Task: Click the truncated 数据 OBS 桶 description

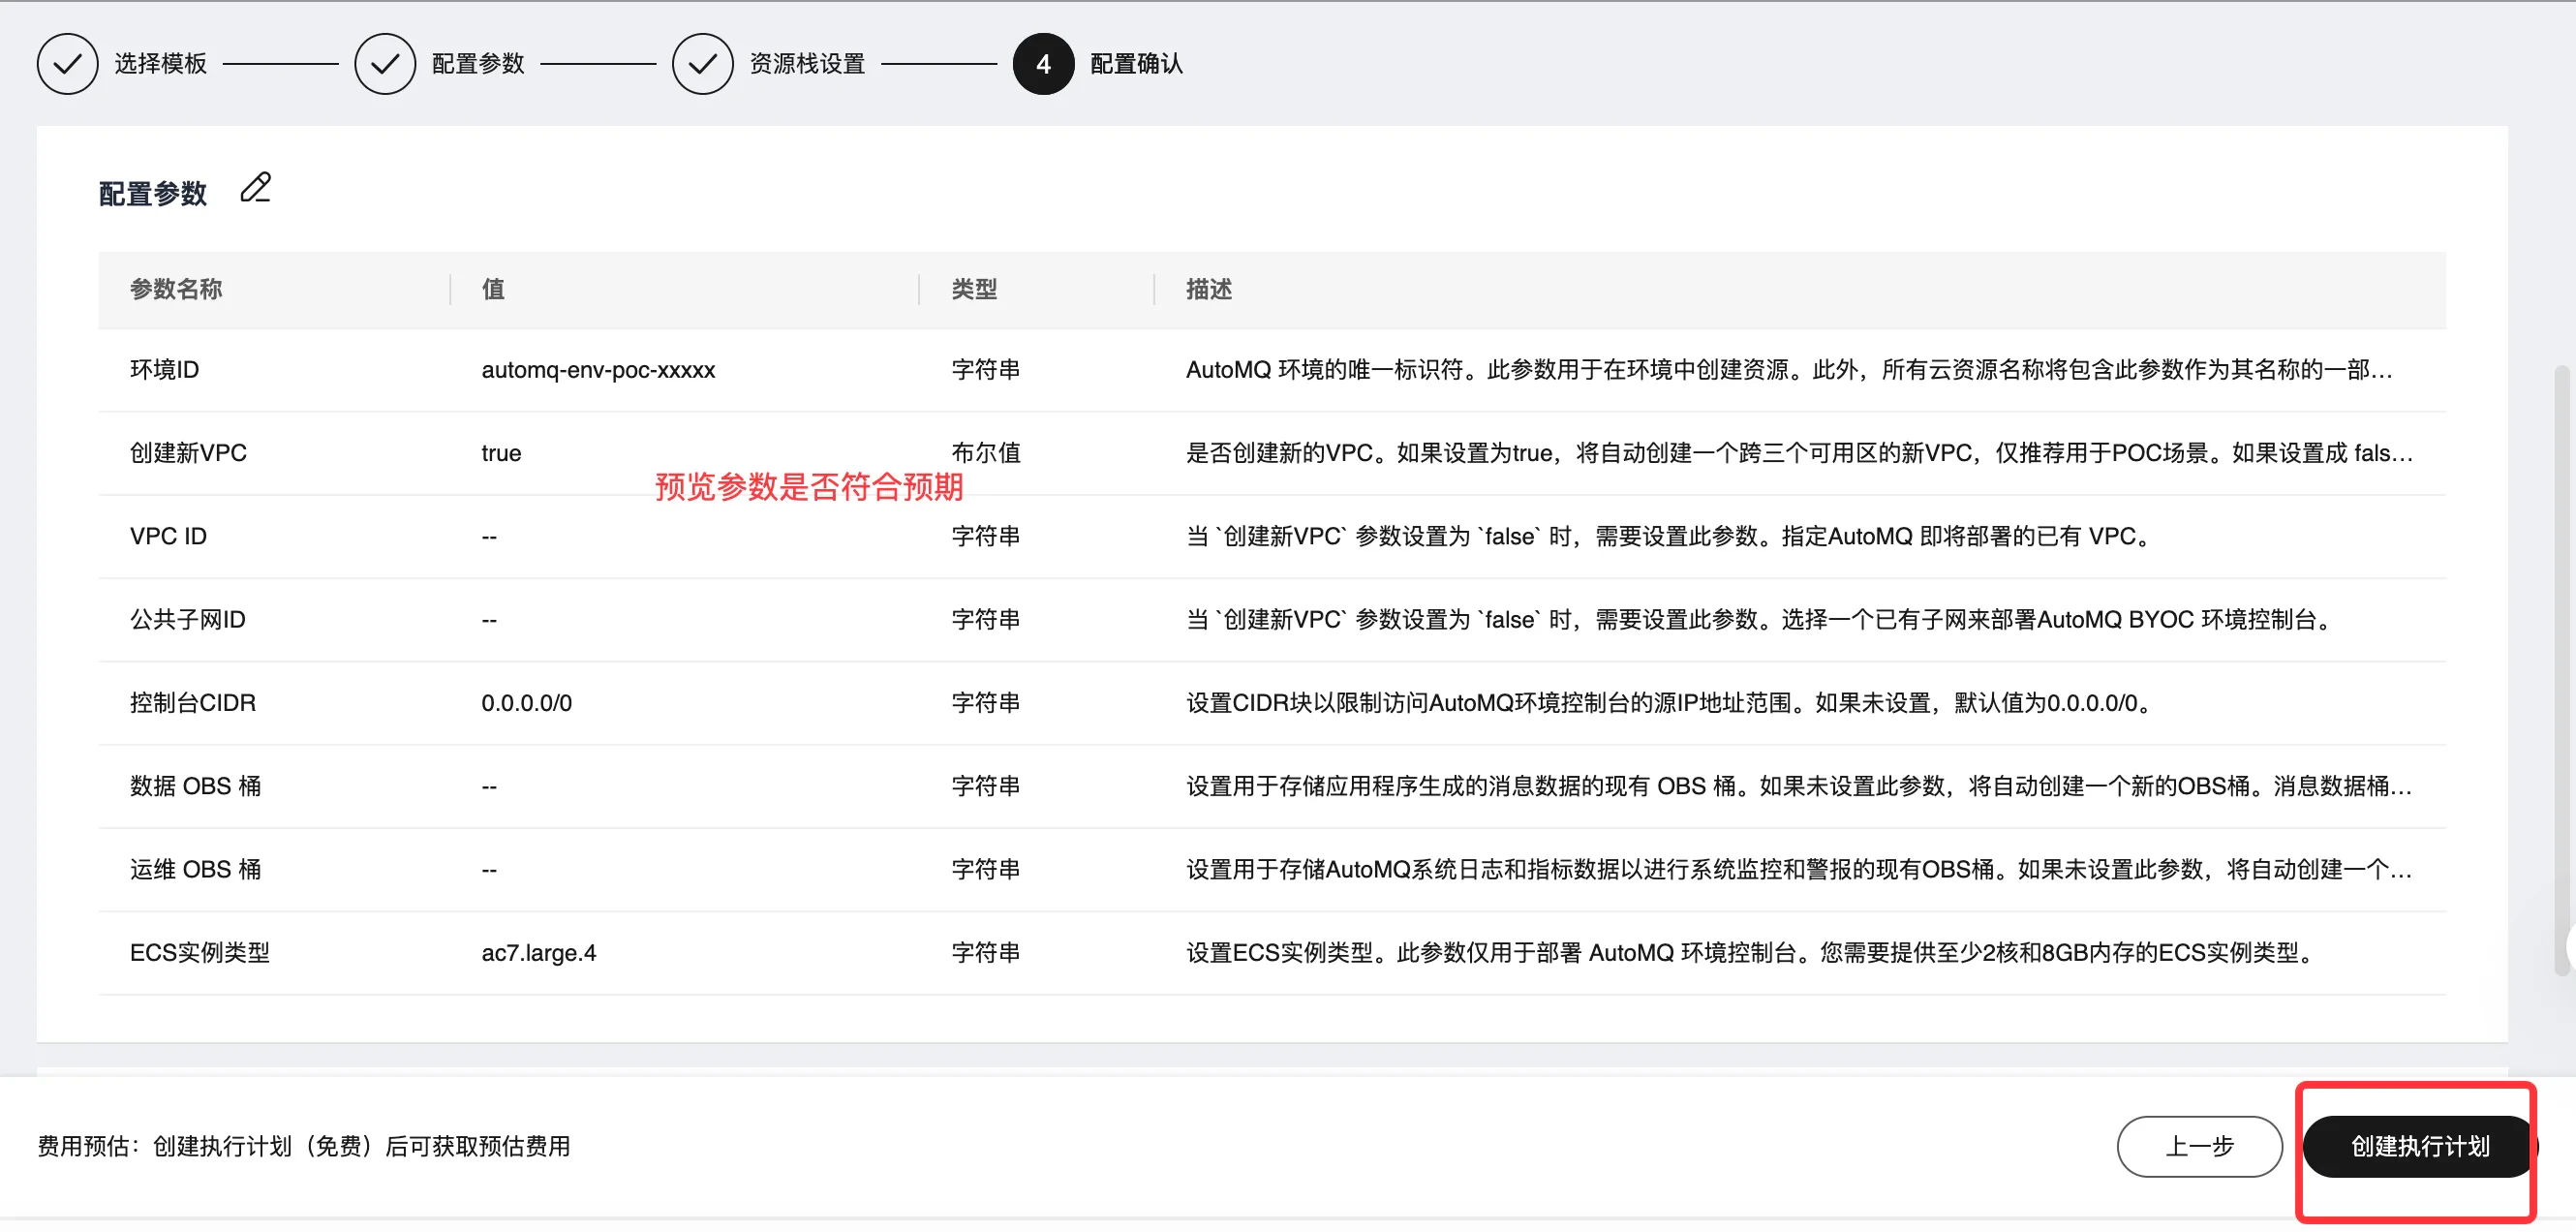Action: pos(1798,786)
